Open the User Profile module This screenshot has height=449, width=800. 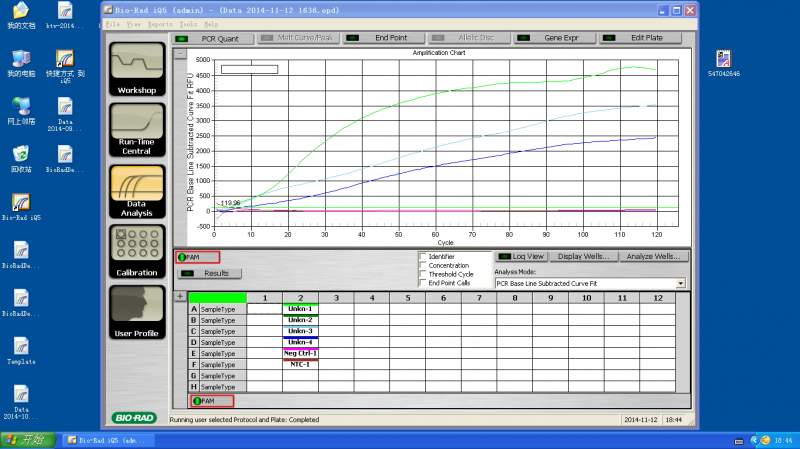pyautogui.click(x=137, y=312)
